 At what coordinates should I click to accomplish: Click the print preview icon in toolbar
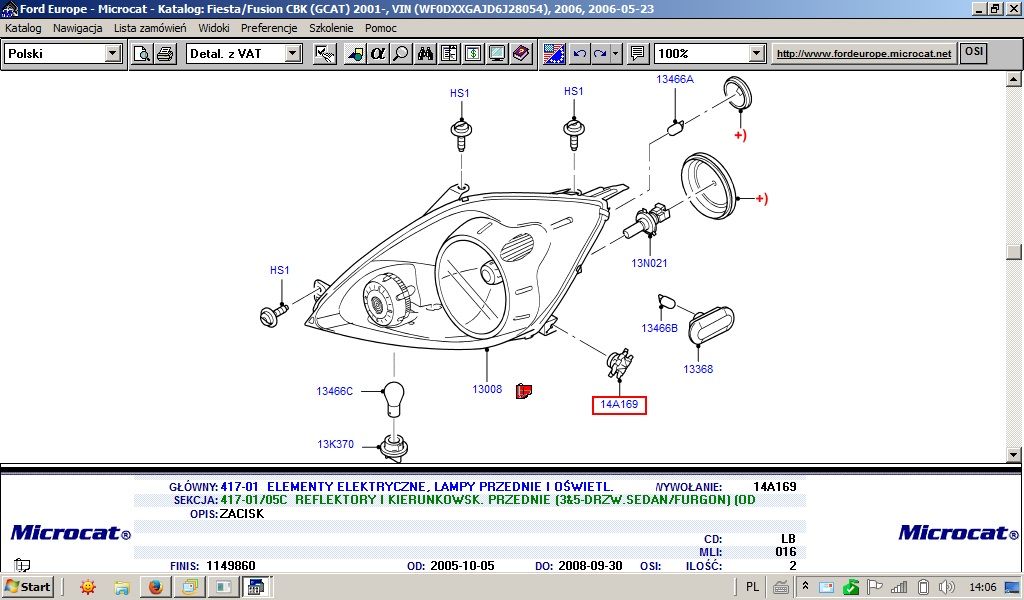[142, 54]
